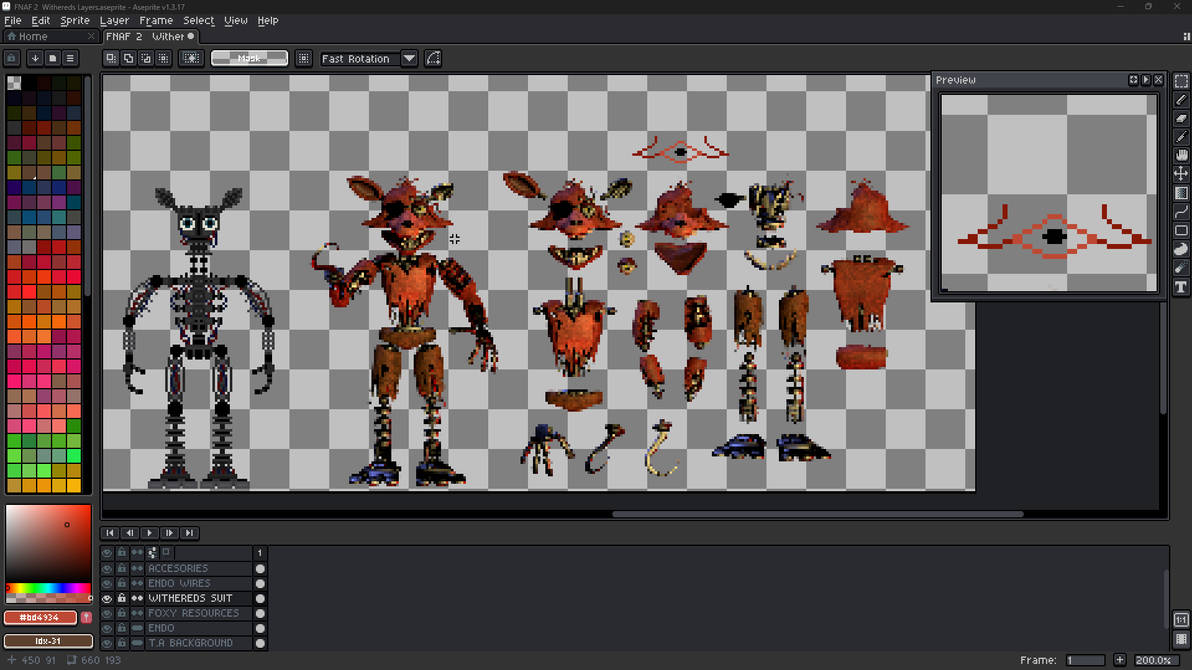
Task: Click the palette warning pin icon beside #bd4934
Action: coord(86,618)
